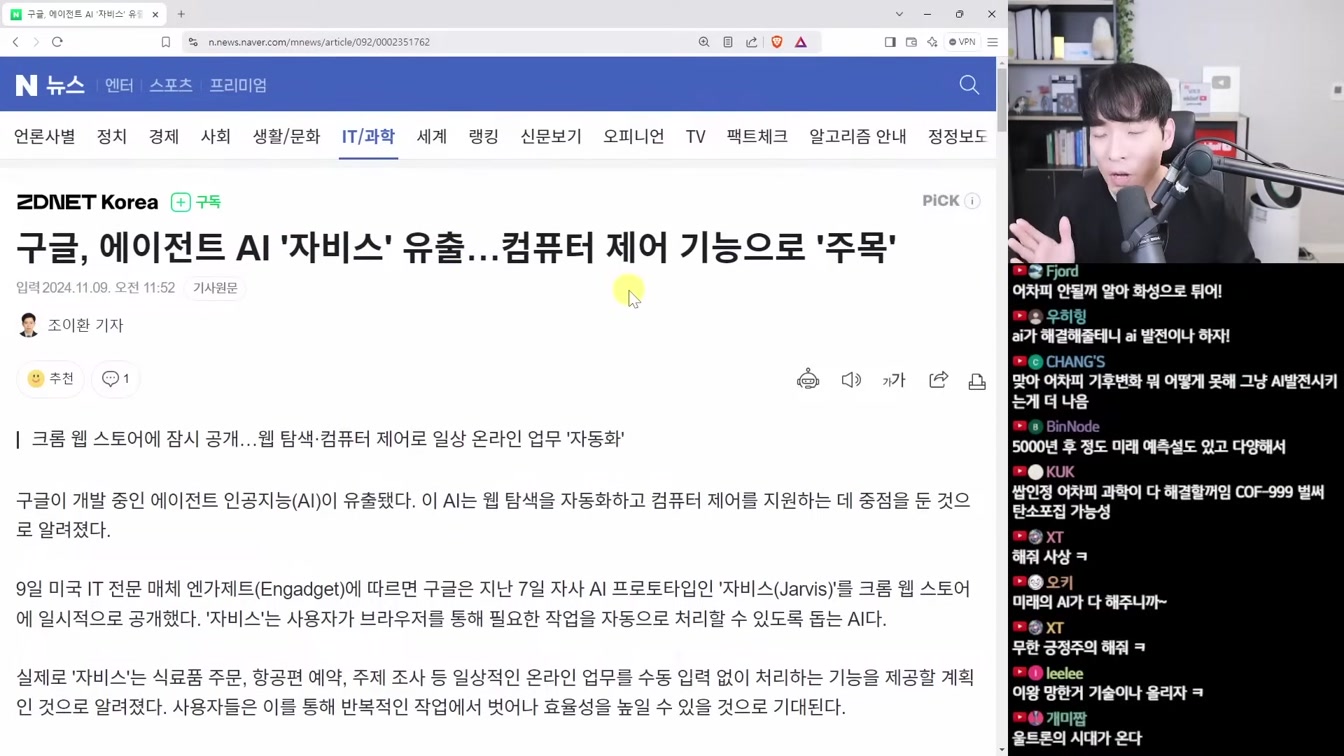The image size is (1344, 756).
Task: Select the 세계 menu item
Action: (432, 136)
